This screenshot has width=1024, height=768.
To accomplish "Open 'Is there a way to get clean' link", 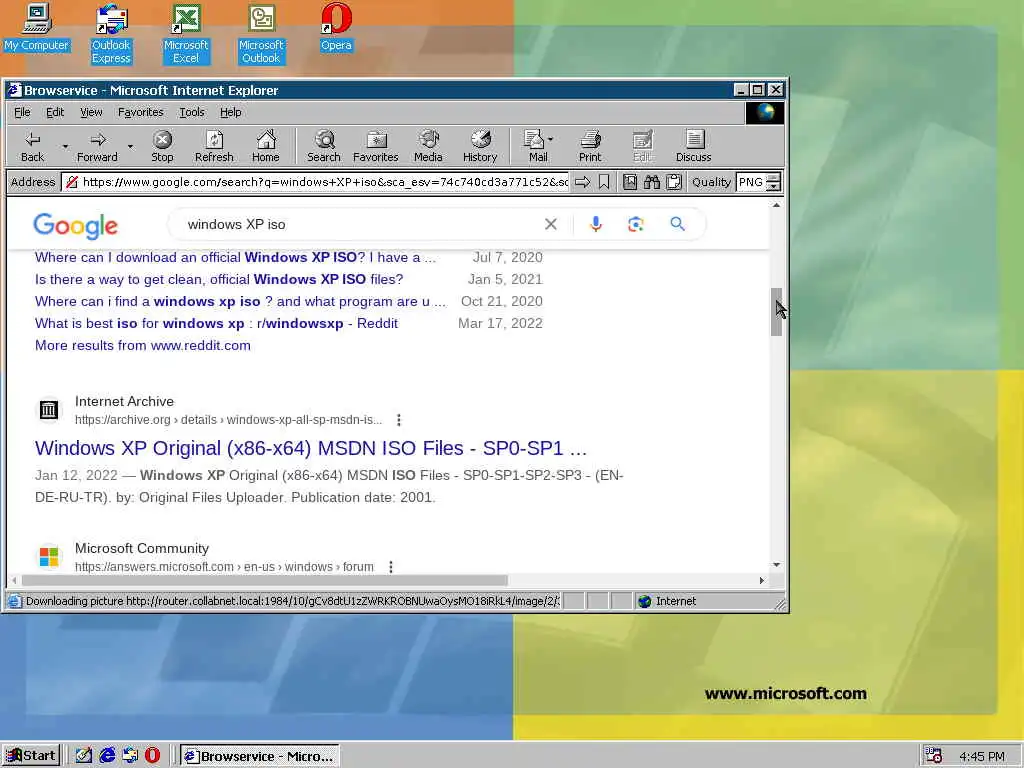I will [219, 280].
